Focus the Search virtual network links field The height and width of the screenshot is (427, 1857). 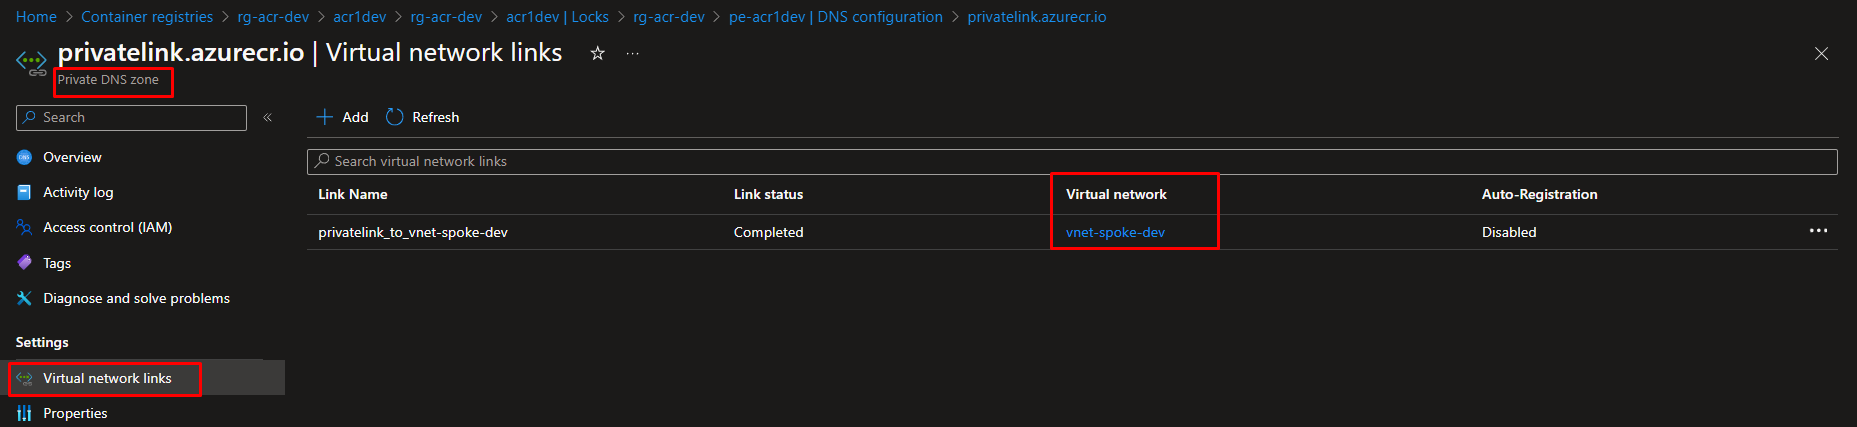1072,161
